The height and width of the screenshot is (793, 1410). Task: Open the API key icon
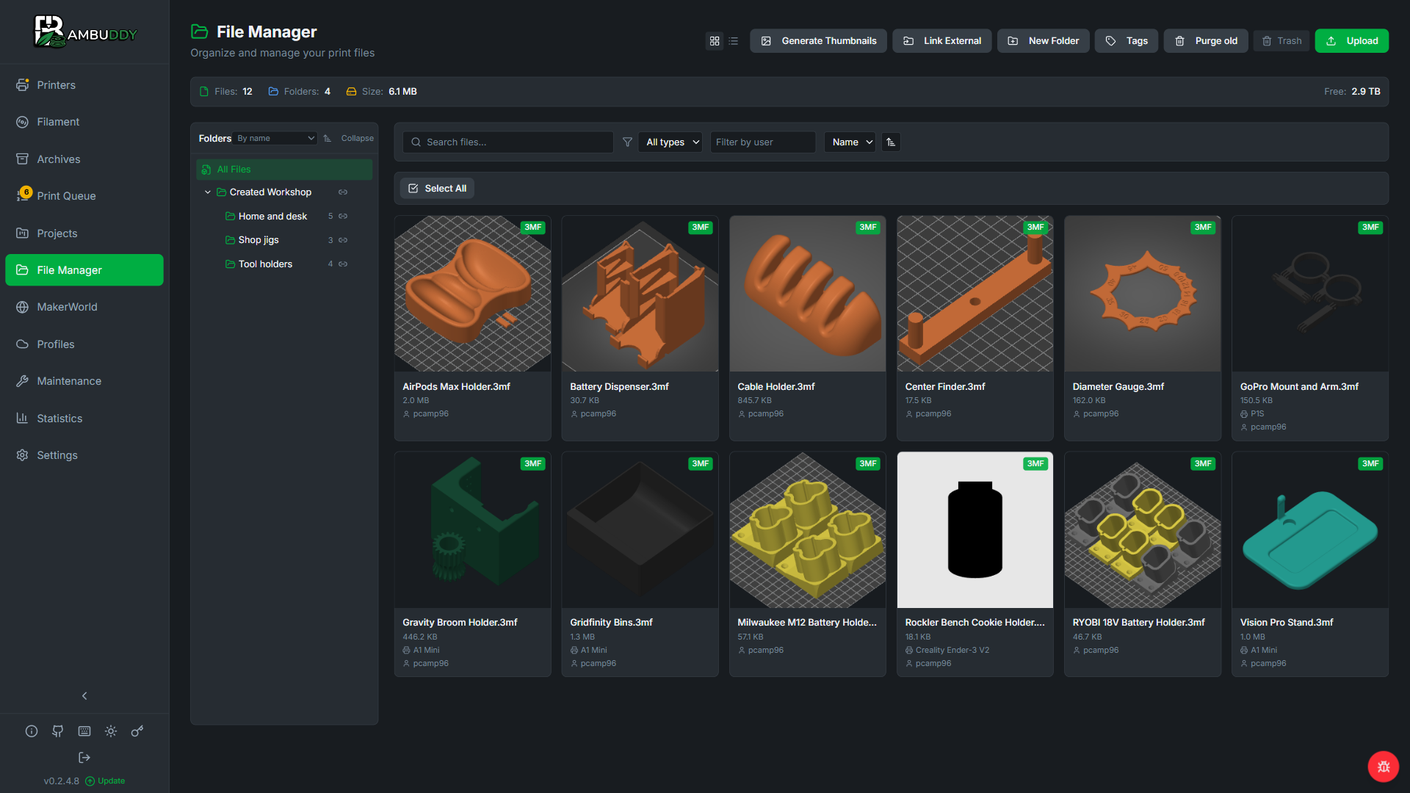(137, 731)
